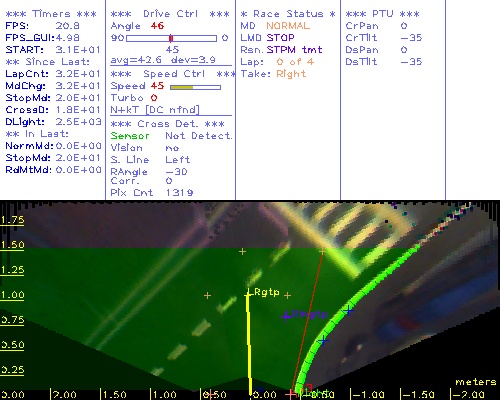Click the N+kT [DC nfnd] status line

155,110
